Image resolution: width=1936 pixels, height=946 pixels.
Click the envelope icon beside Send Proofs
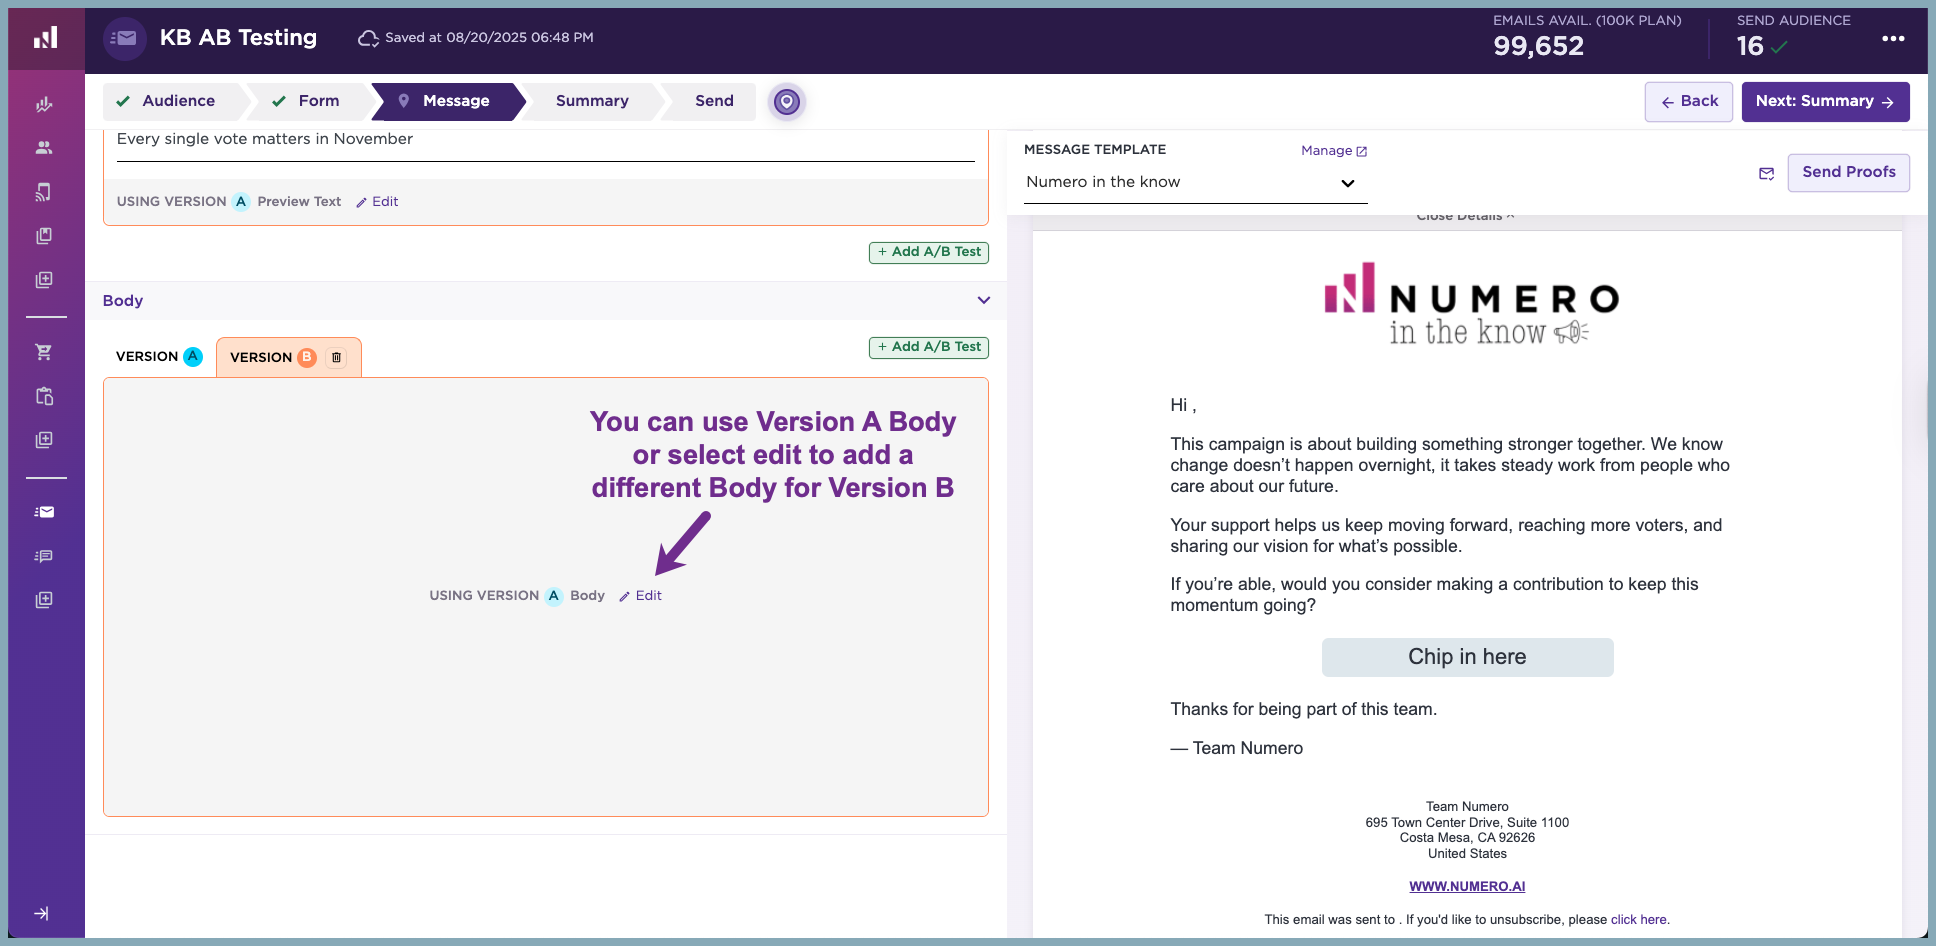point(1767,173)
